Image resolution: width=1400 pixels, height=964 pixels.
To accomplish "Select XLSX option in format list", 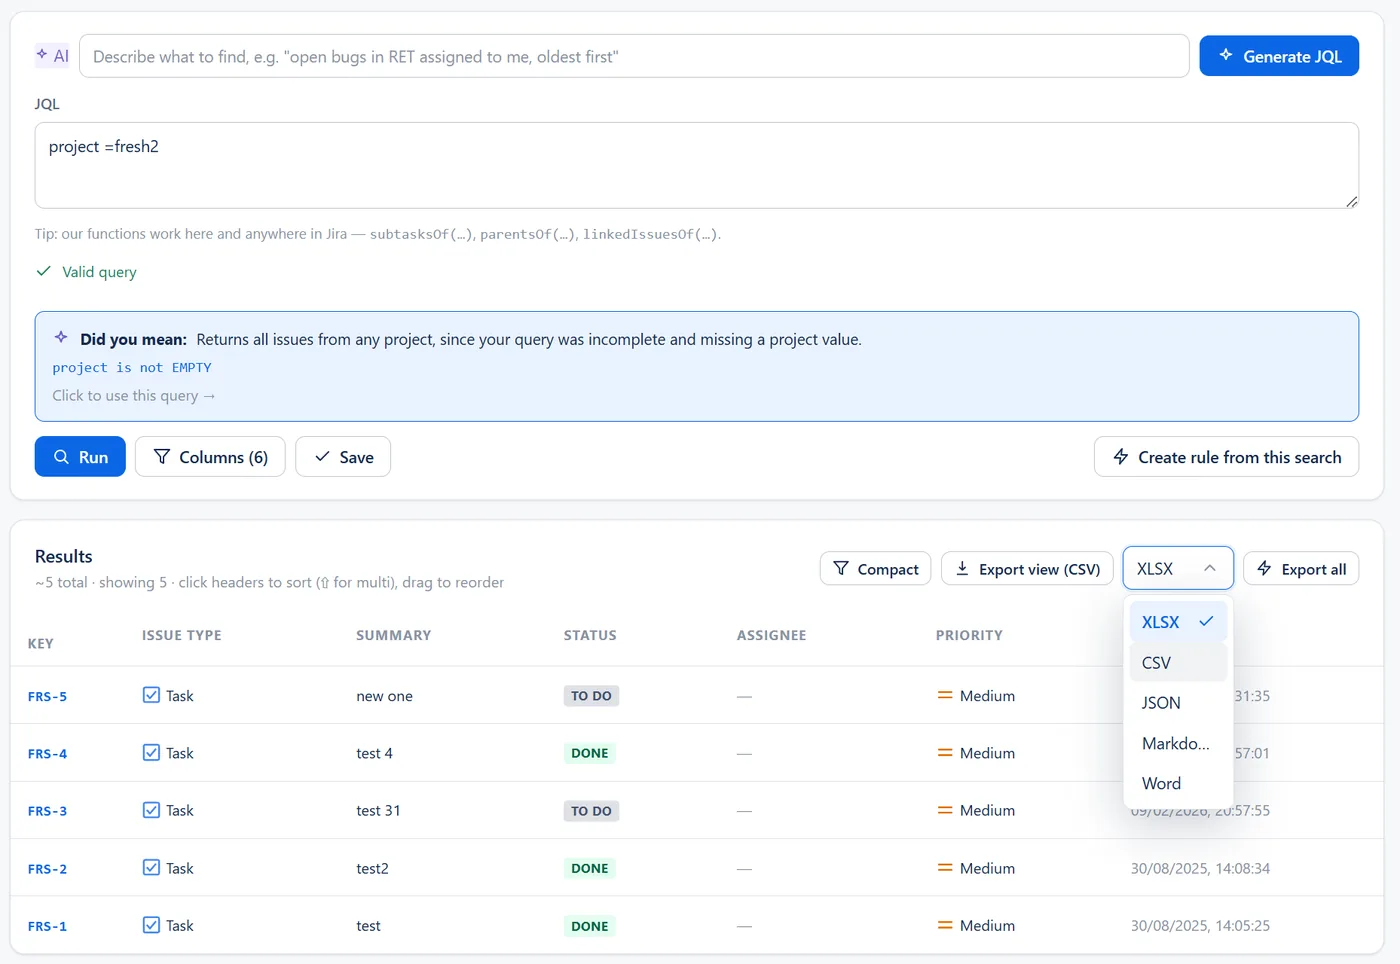I will [x=1178, y=622].
